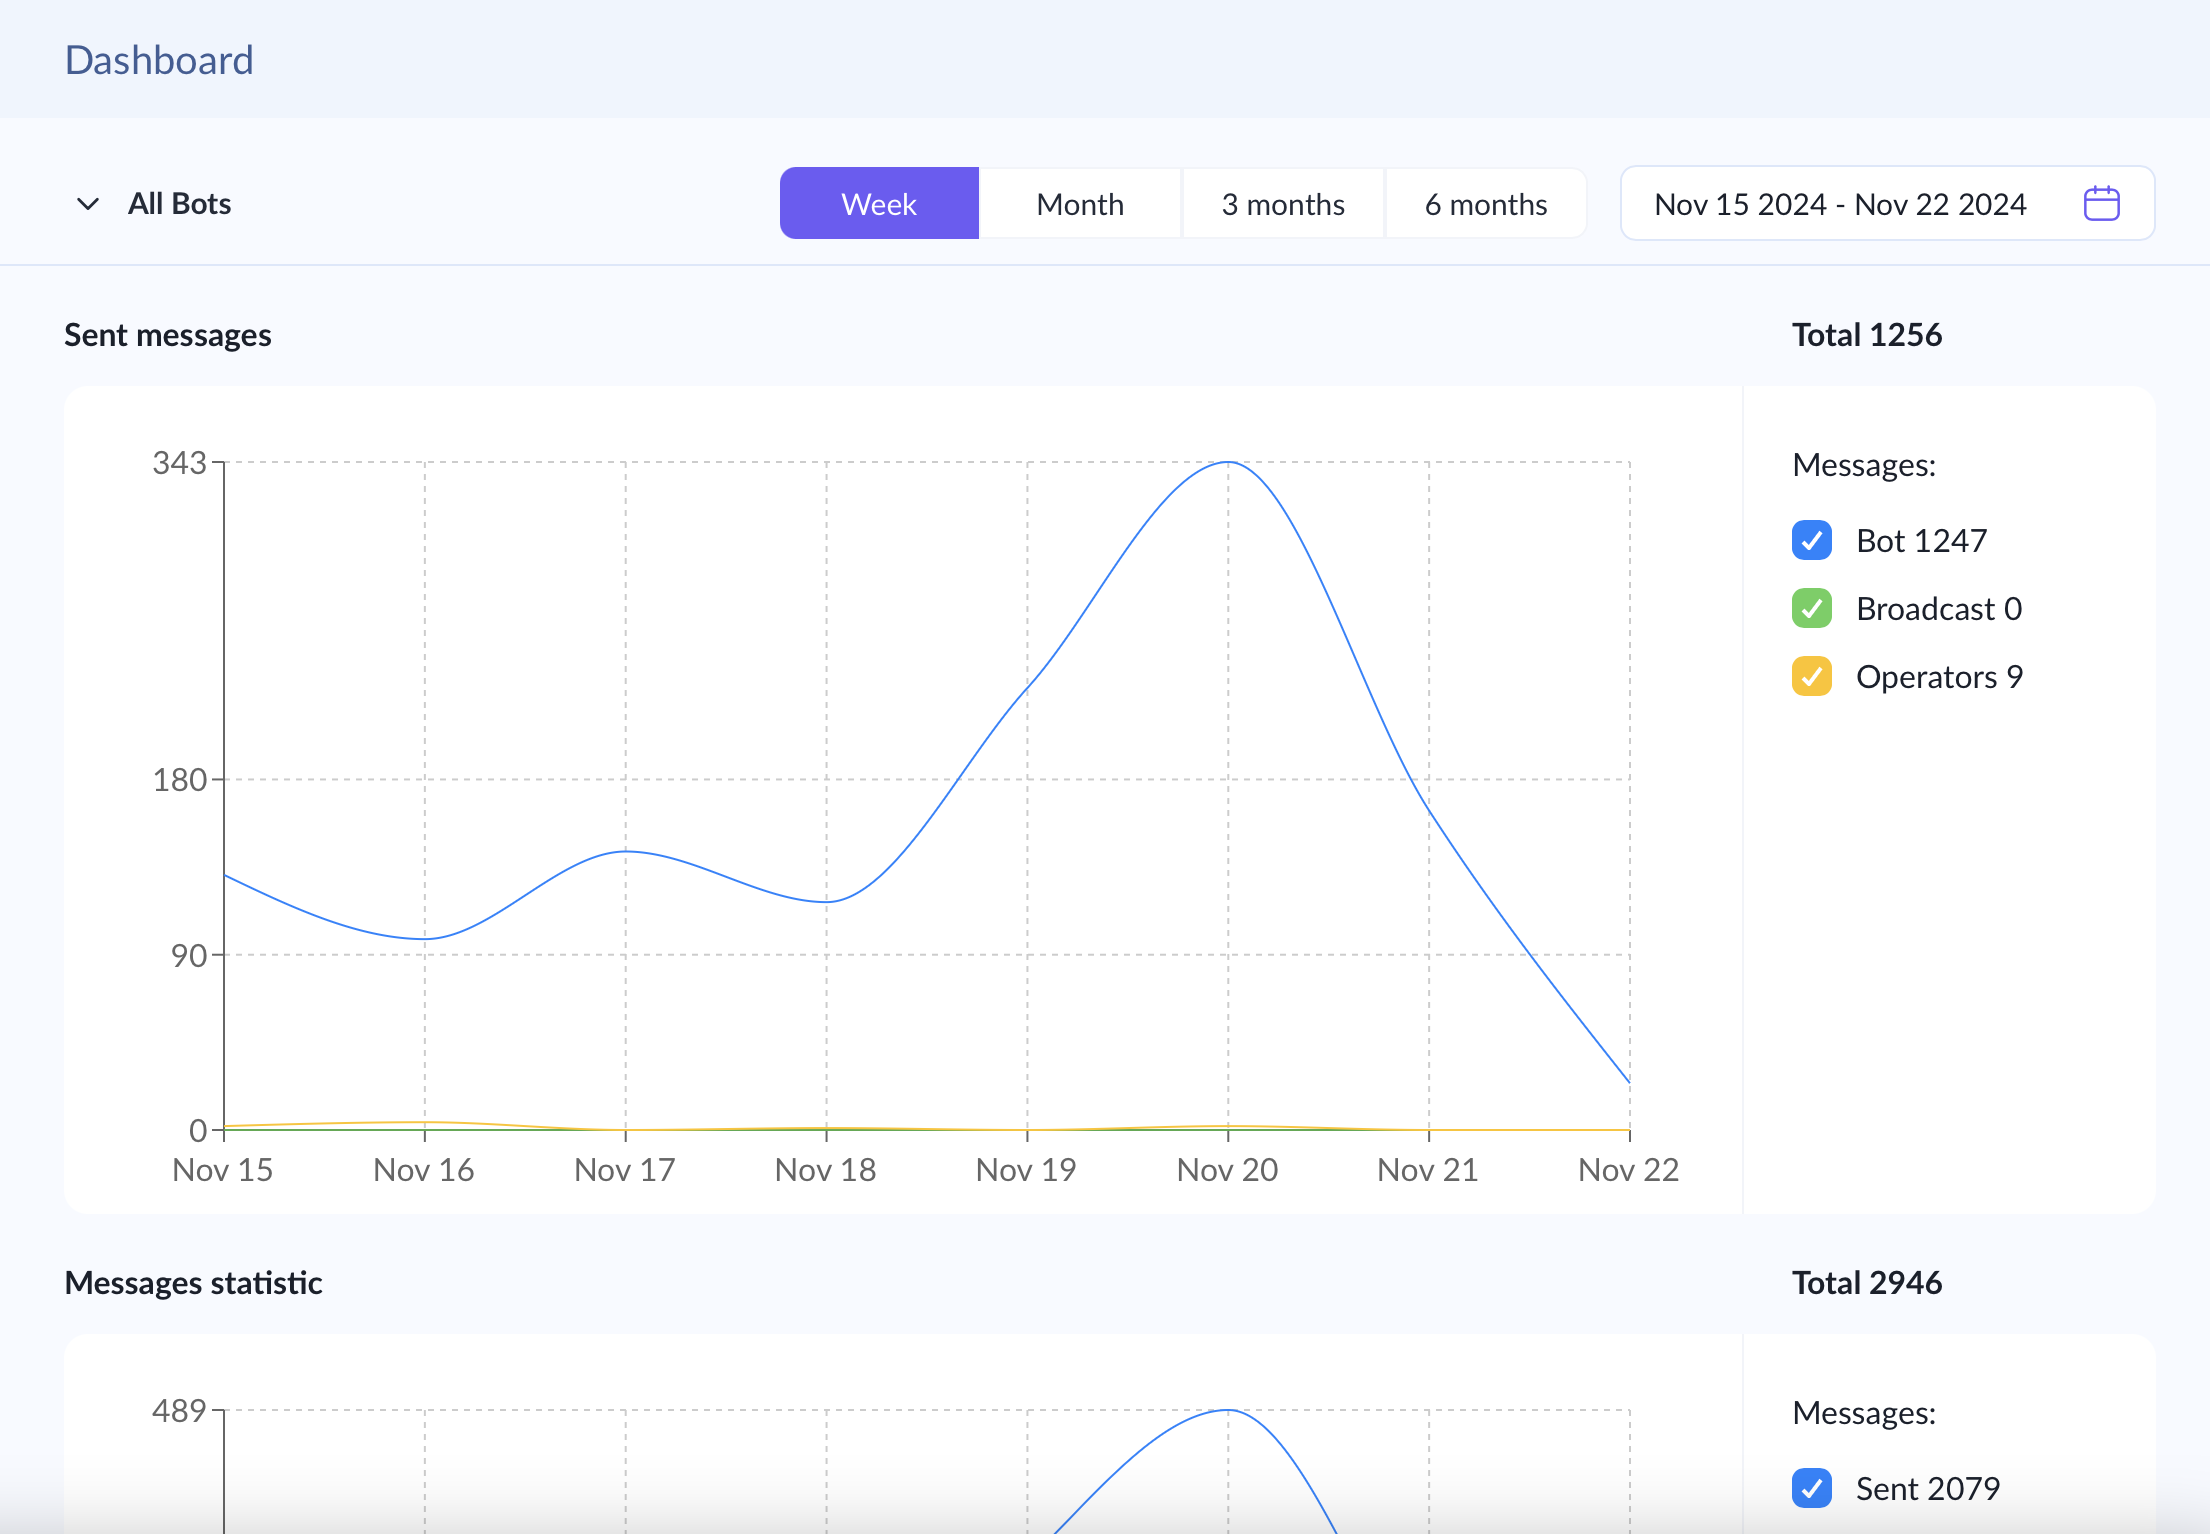Click the Sent messages heading
Screen dimensions: 2210x1534
pos(168,335)
